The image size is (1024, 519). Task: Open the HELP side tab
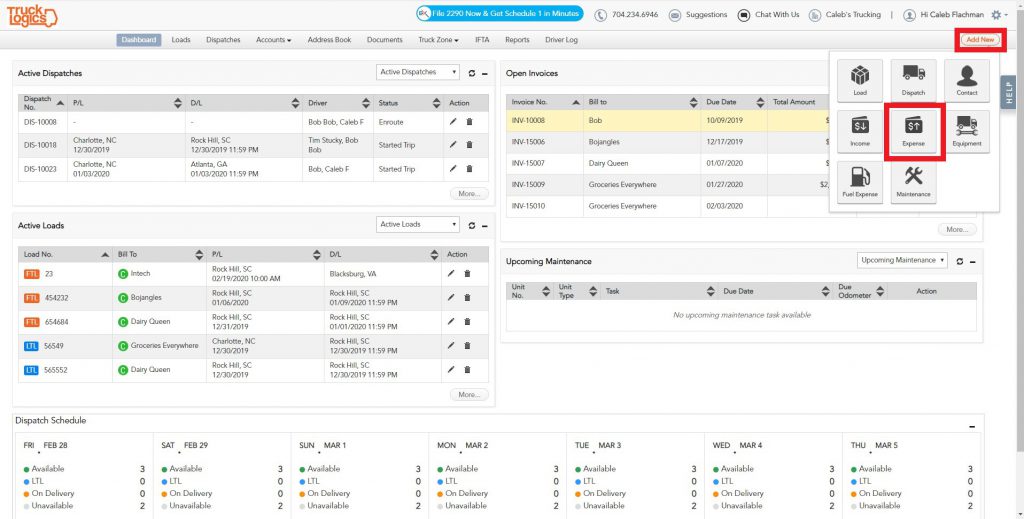point(1010,93)
